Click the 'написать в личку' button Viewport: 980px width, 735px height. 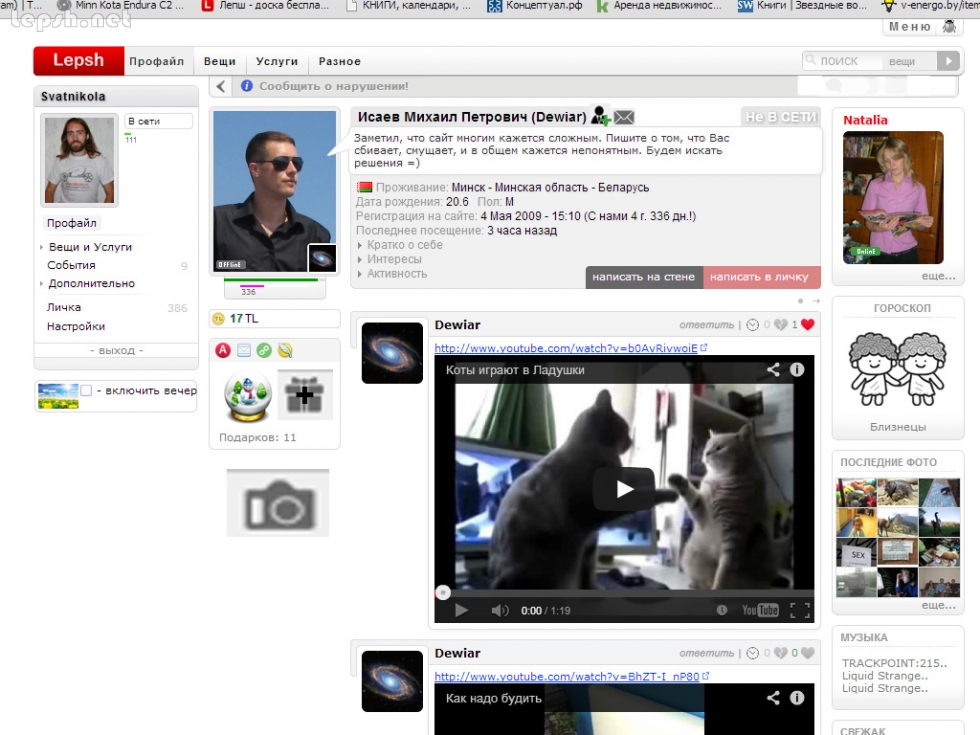761,277
